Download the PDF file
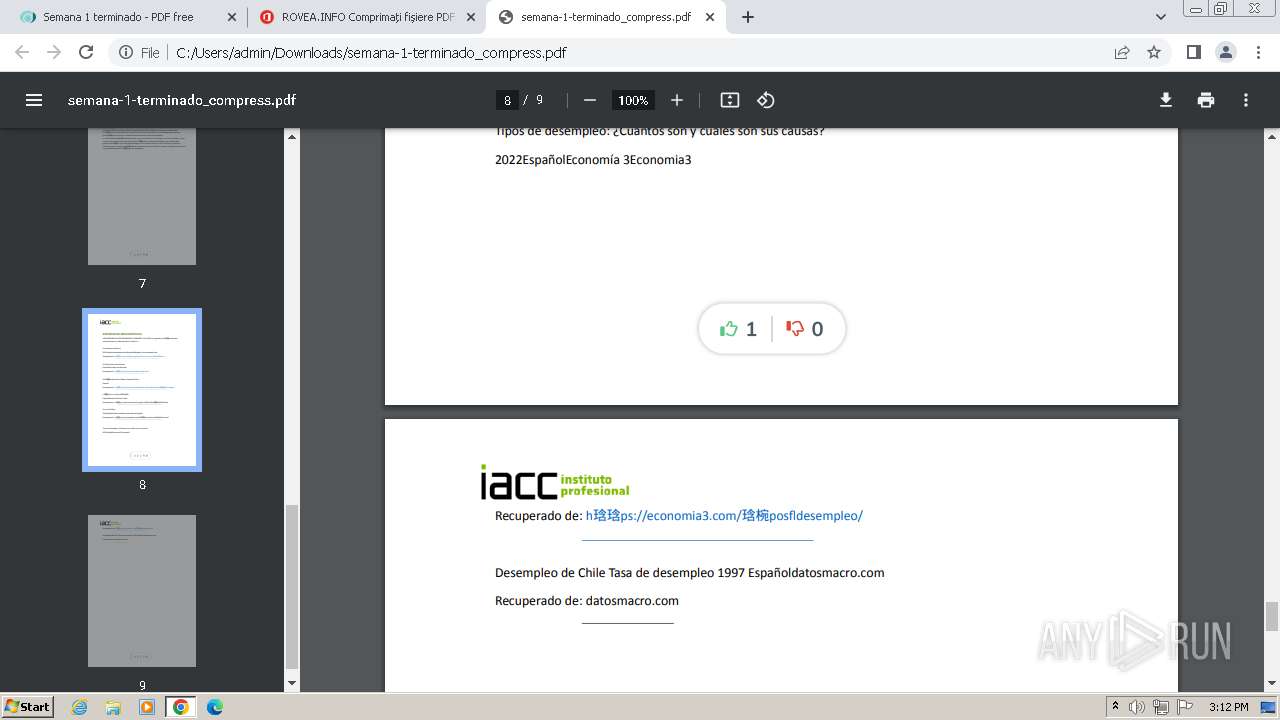Screen dimensions: 1280x720 1166,100
